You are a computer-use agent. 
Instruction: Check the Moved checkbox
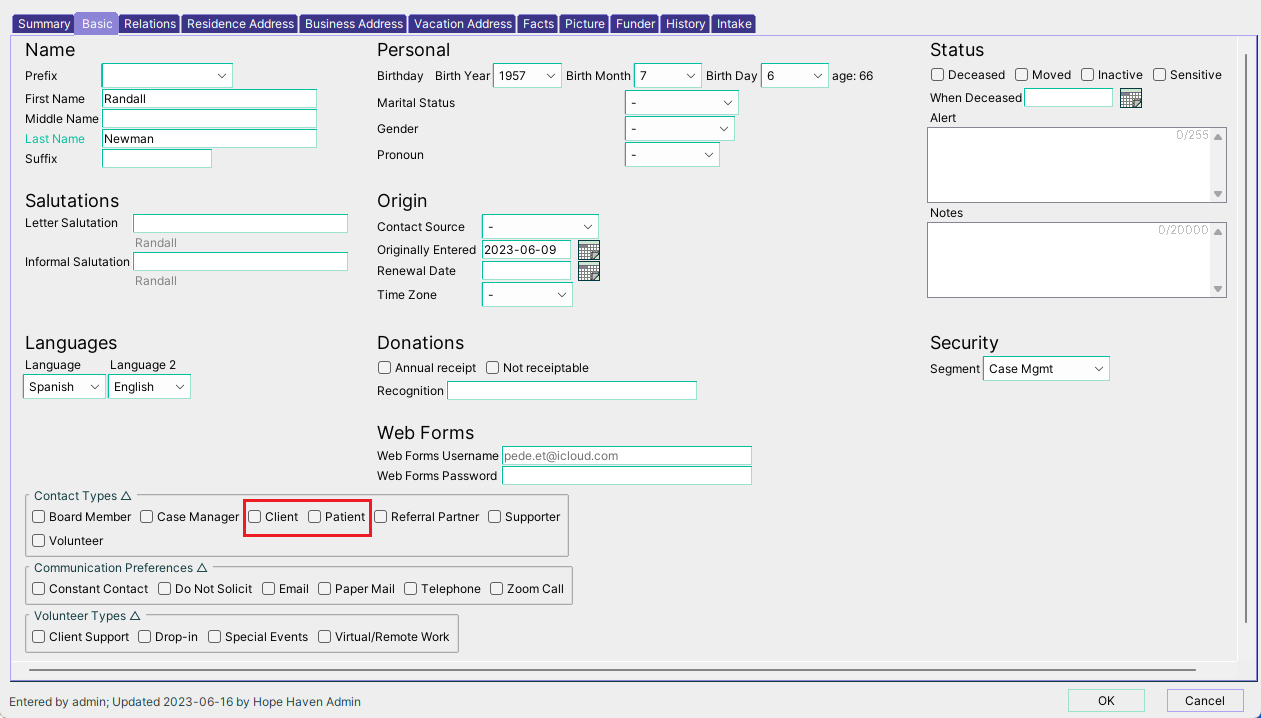1022,75
